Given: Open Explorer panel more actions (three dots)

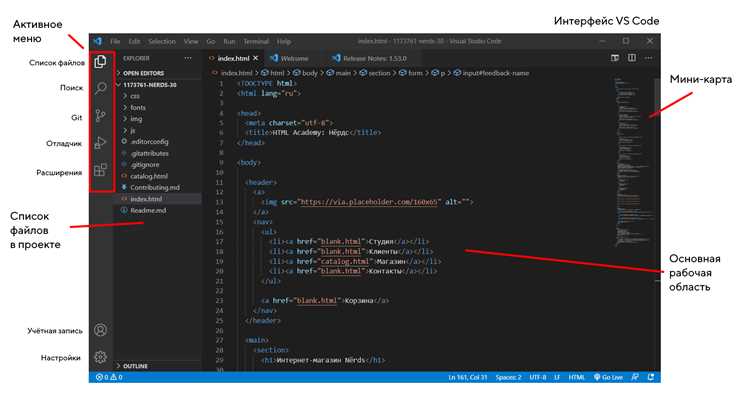Looking at the screenshot, I should tap(188, 58).
